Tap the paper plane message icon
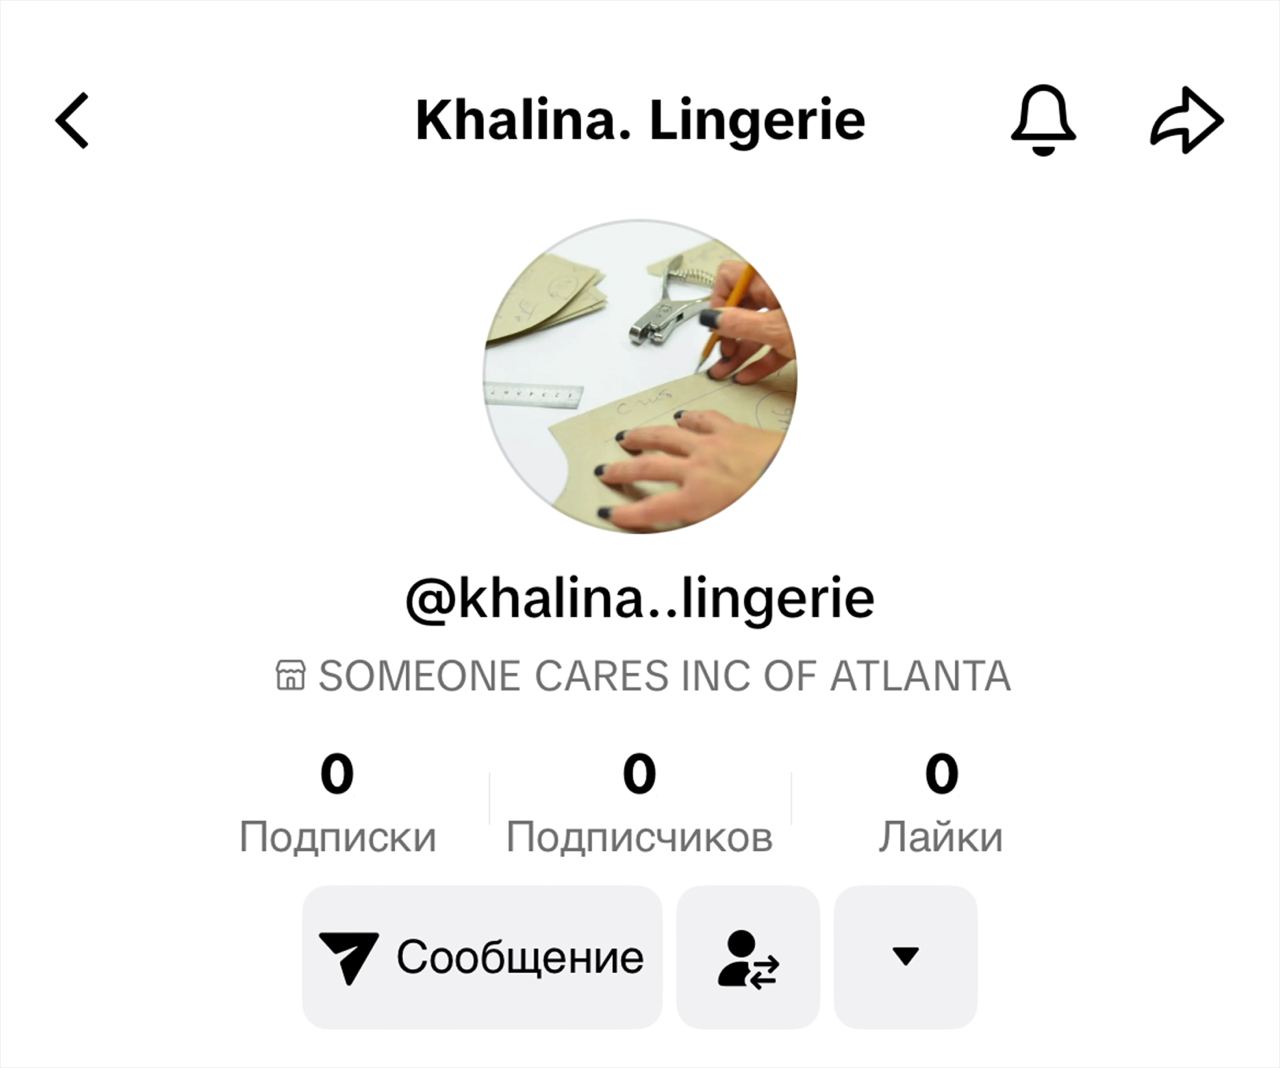1280x1068 pixels. [347, 957]
